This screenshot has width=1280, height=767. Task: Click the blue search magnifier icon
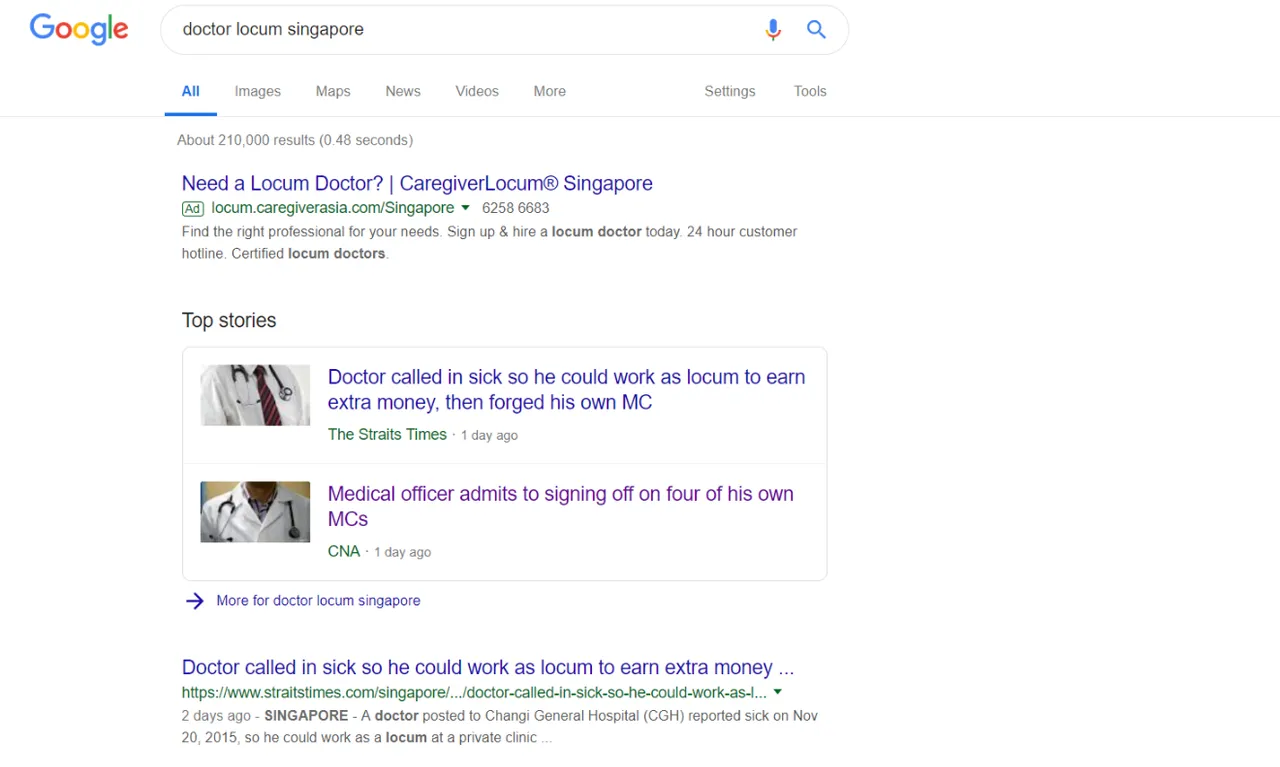[x=816, y=30]
